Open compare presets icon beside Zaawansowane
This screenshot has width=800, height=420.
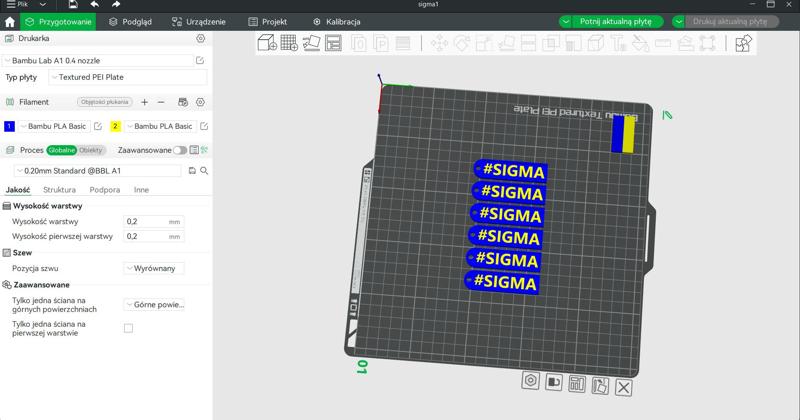pos(205,150)
